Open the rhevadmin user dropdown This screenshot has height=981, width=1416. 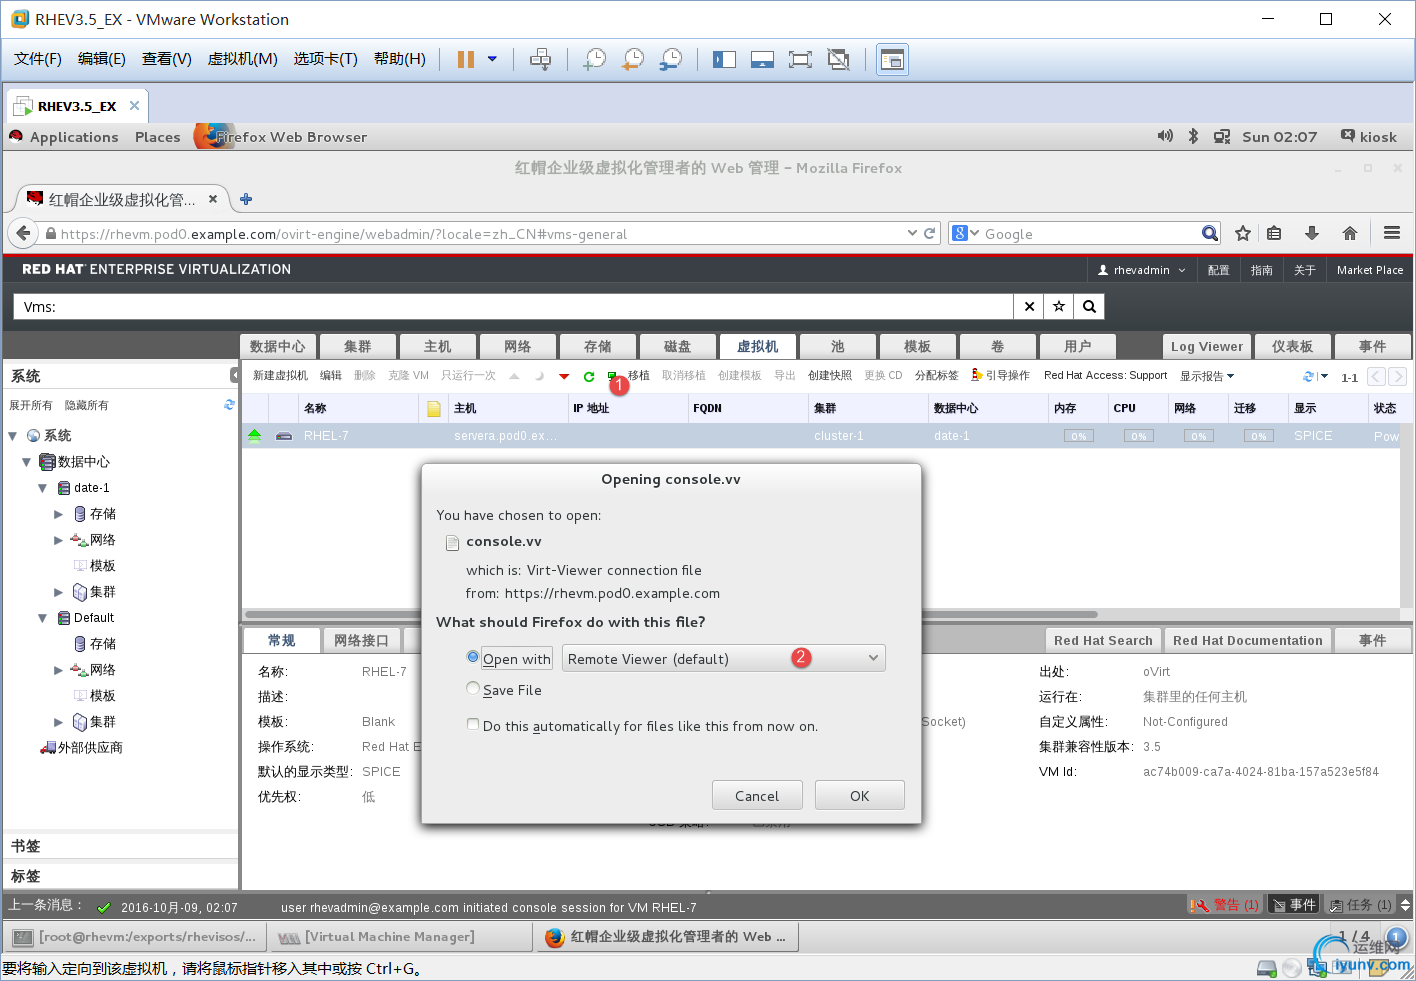[x=1141, y=270]
